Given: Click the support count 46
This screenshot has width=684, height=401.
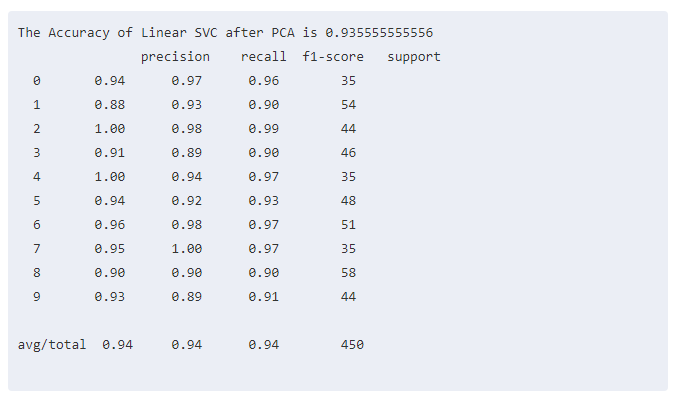Looking at the screenshot, I should pyautogui.click(x=348, y=153).
